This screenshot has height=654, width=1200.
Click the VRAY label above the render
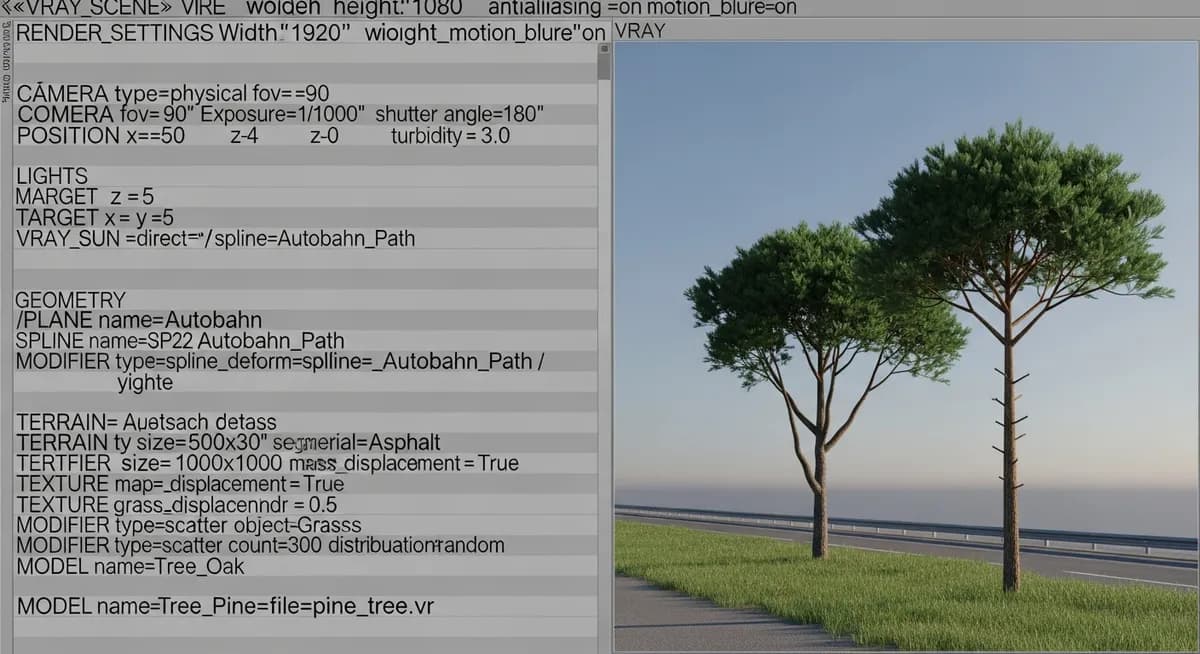640,30
